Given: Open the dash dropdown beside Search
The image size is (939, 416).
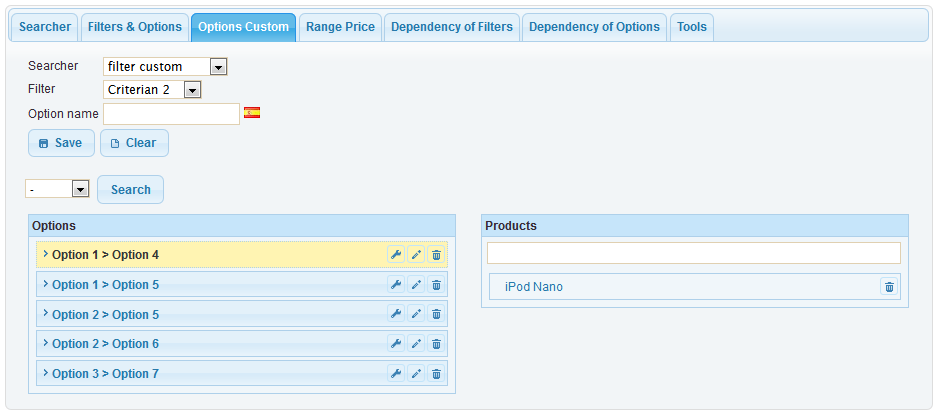Looking at the screenshot, I should (58, 189).
